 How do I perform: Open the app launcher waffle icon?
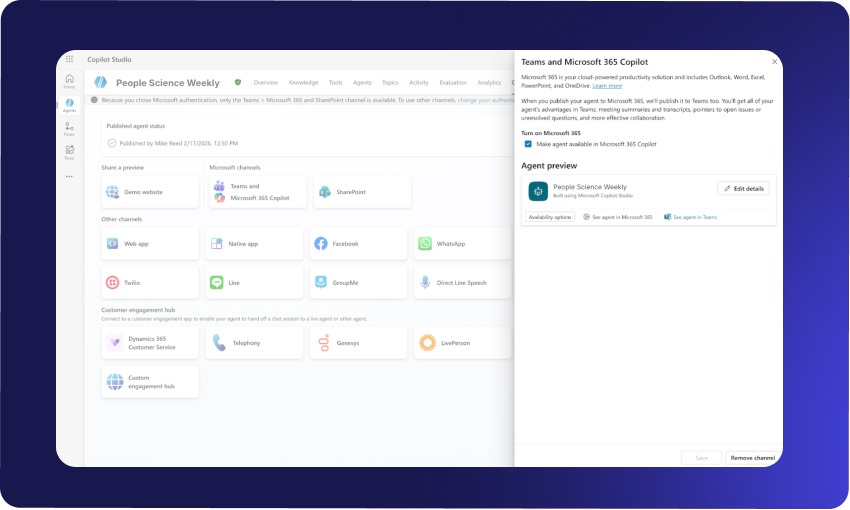tap(69, 60)
